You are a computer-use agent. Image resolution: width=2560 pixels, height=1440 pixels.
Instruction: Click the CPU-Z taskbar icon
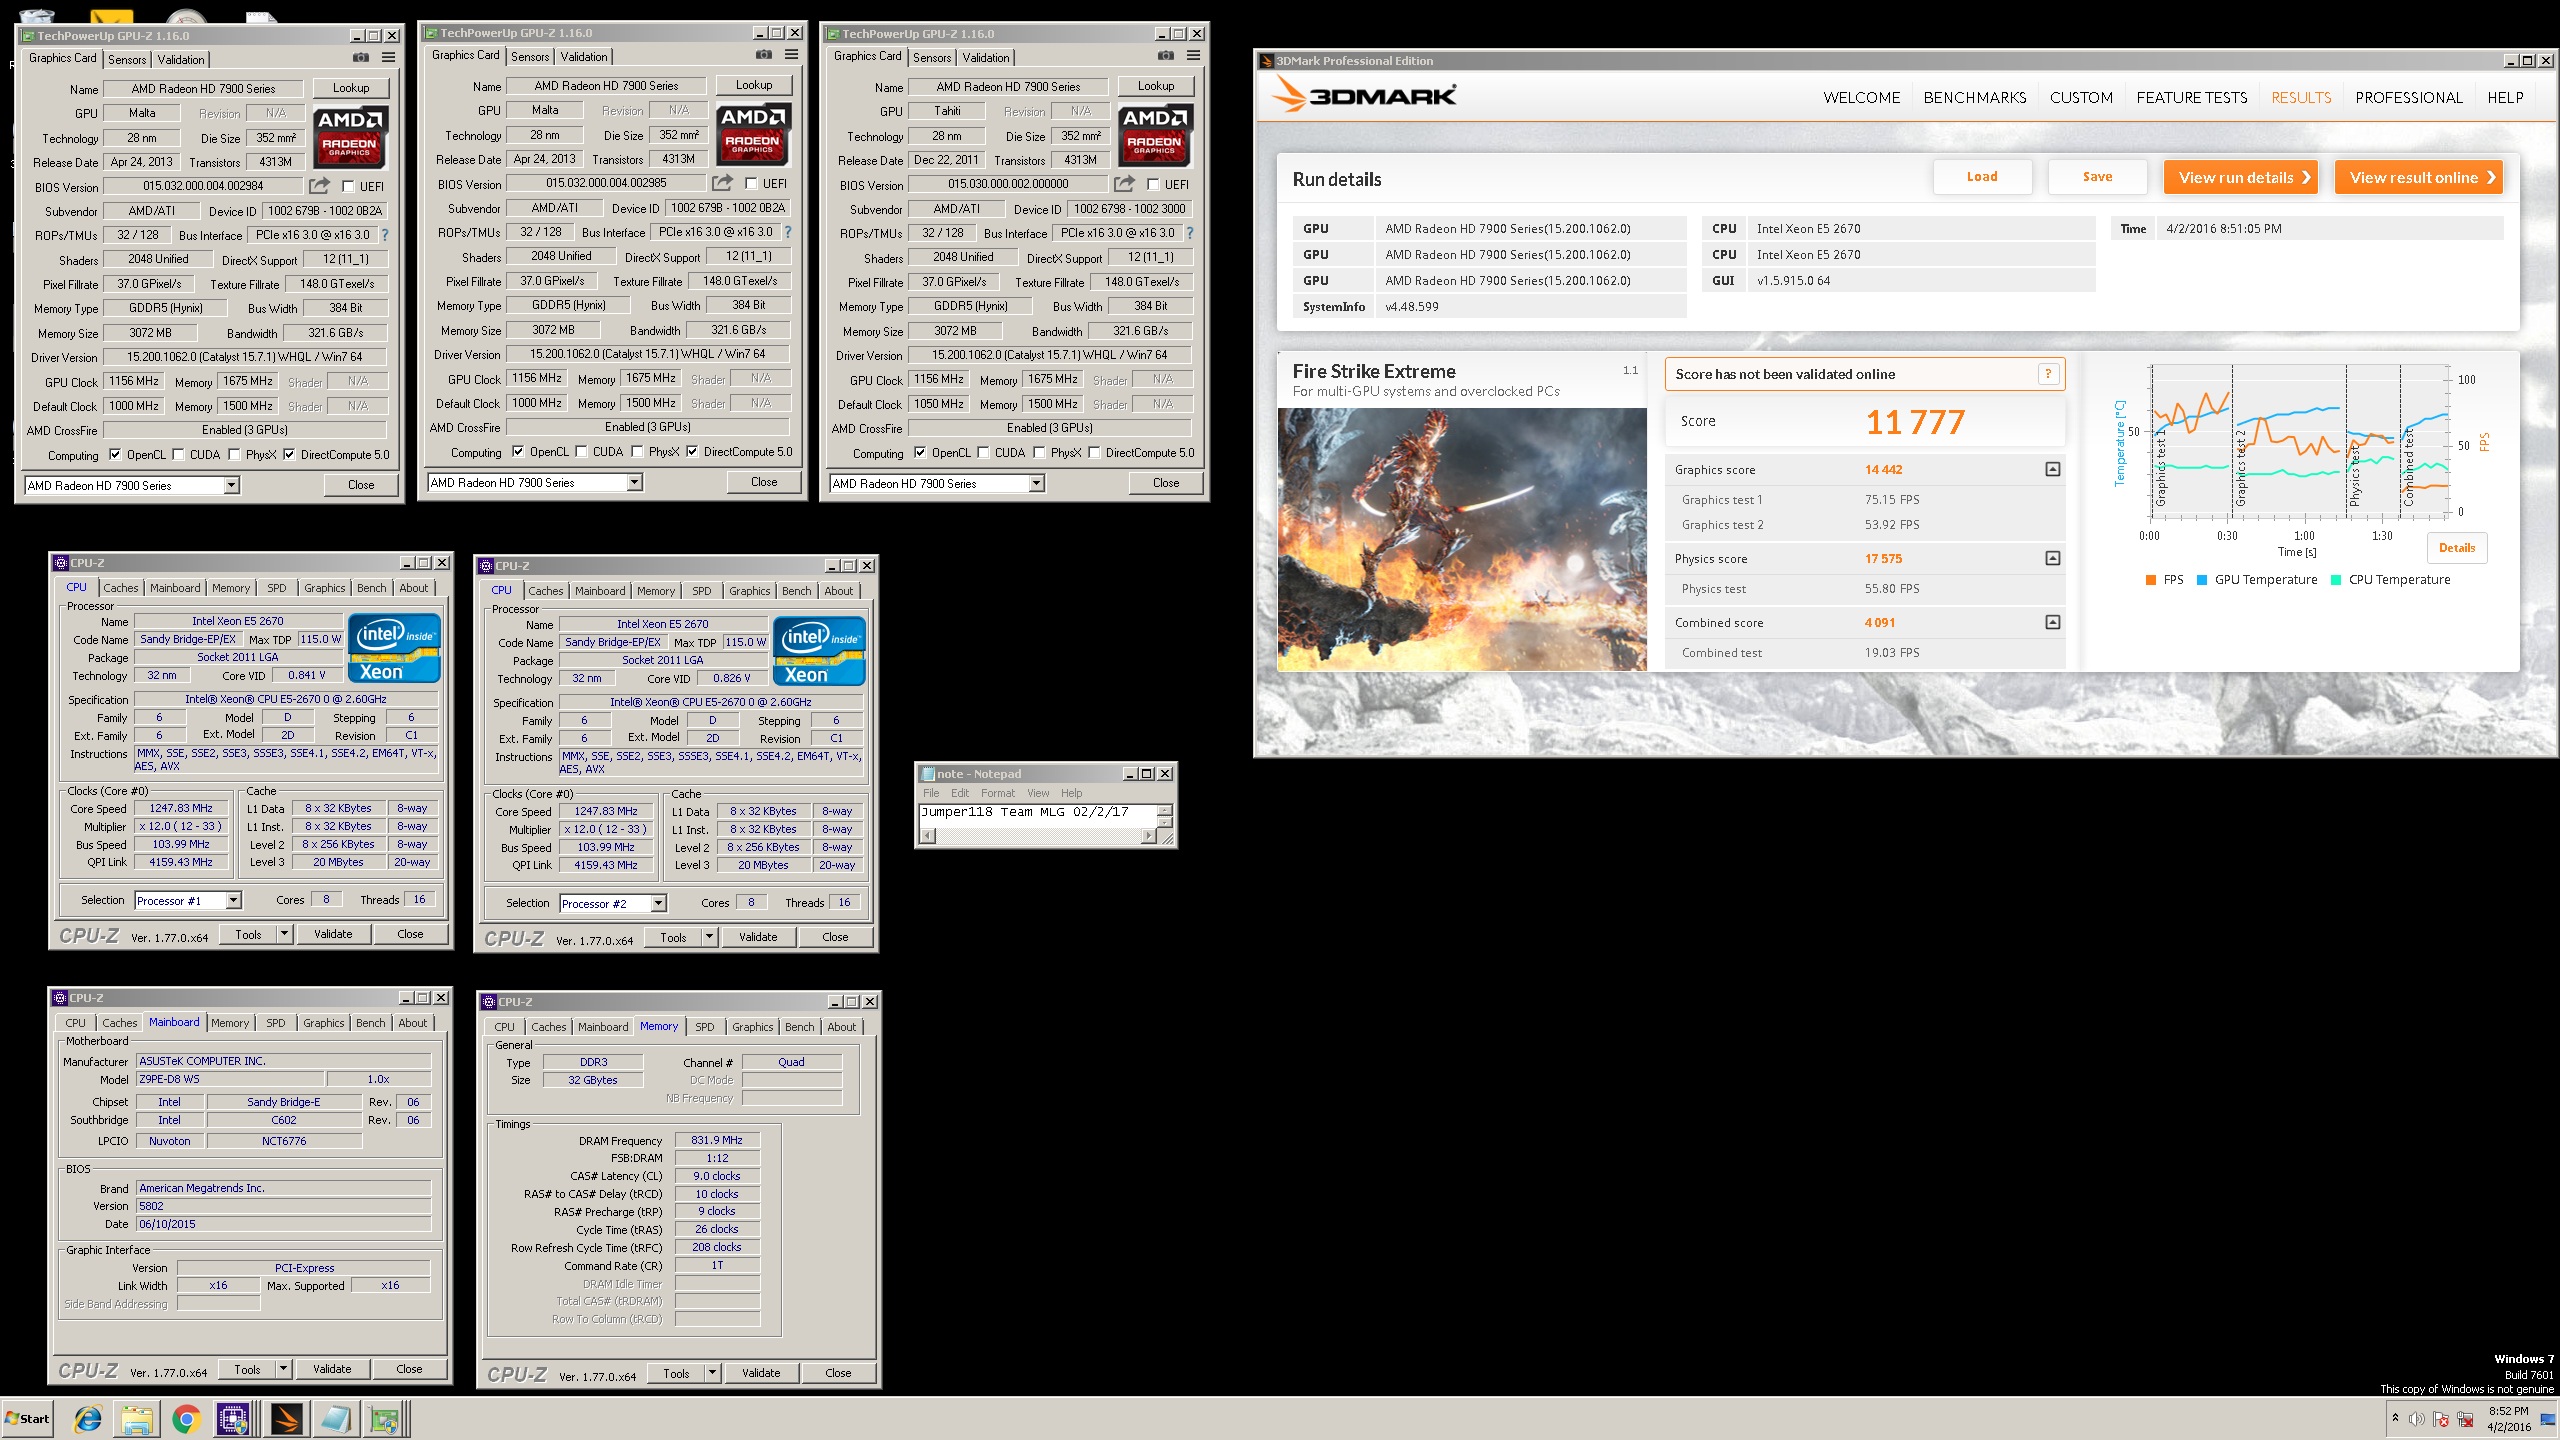coord(233,1418)
